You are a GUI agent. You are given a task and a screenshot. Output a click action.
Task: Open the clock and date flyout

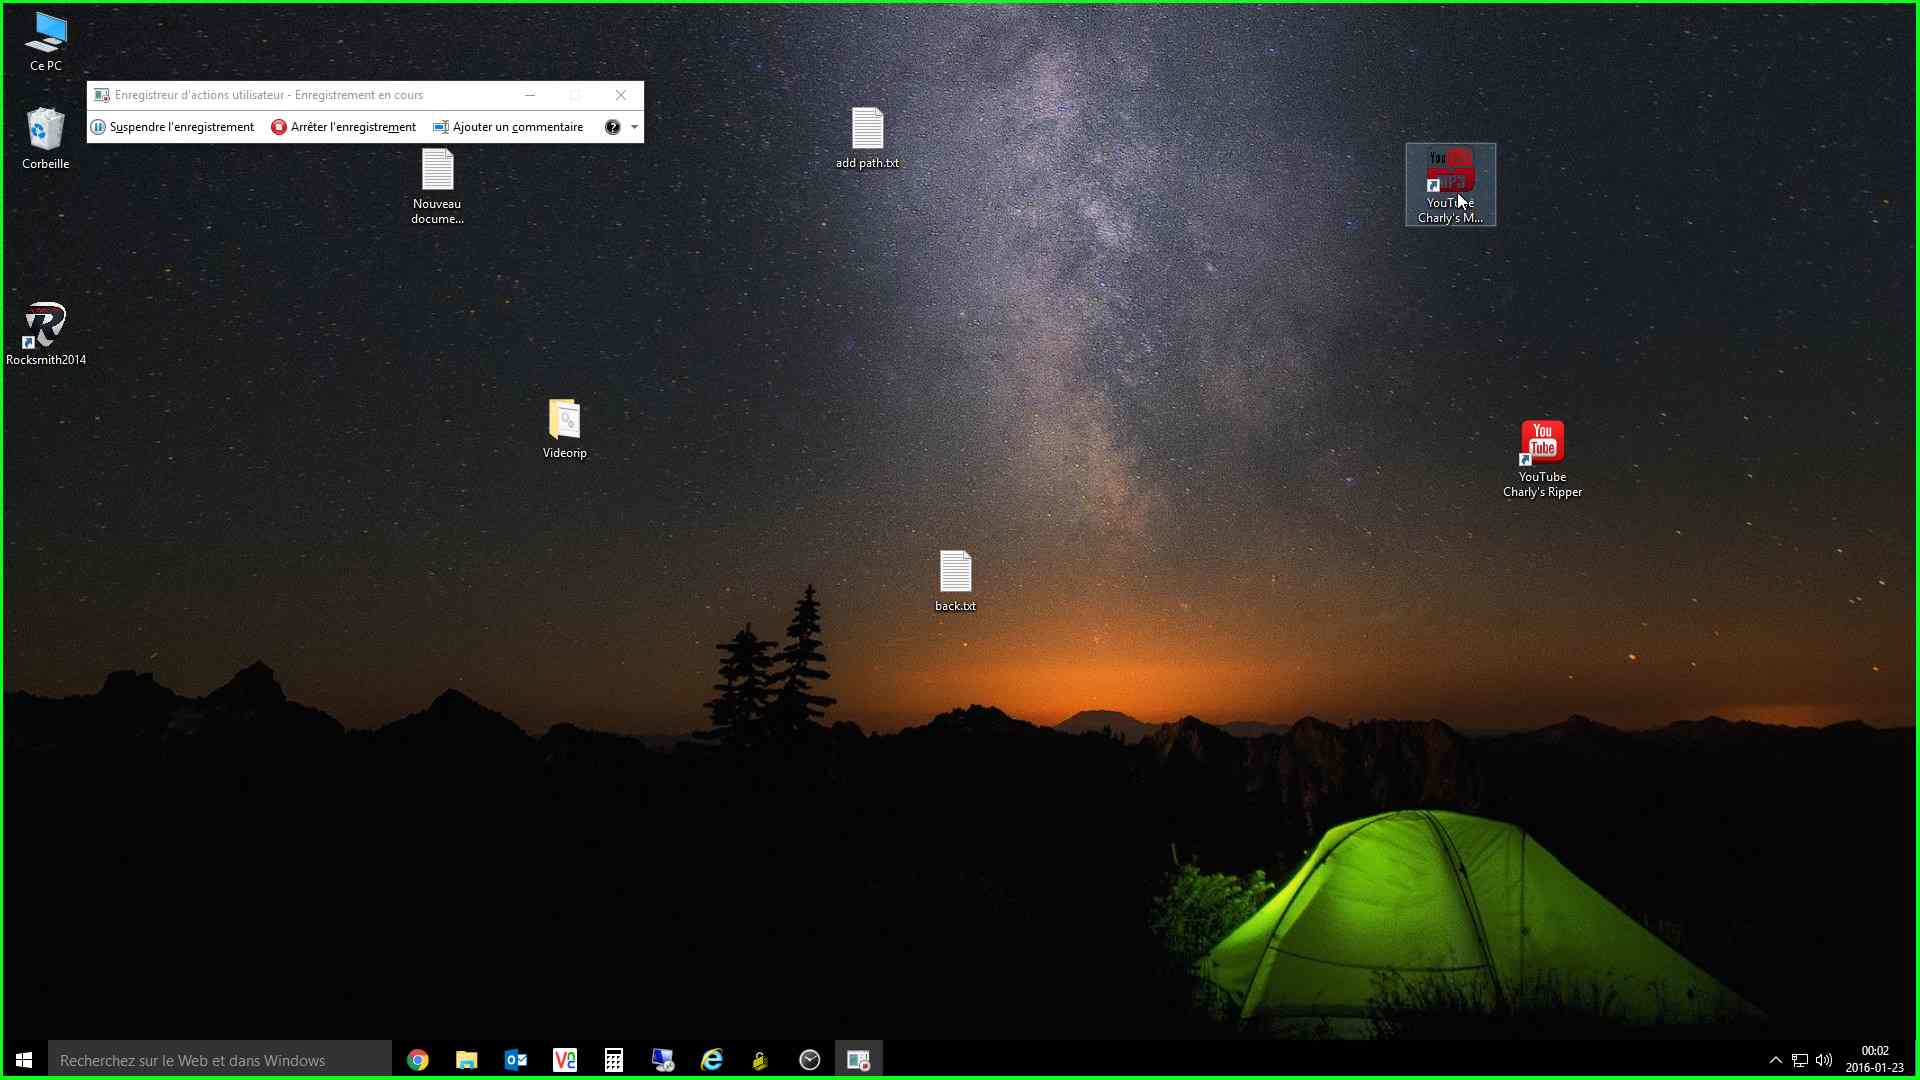[x=1875, y=1059]
